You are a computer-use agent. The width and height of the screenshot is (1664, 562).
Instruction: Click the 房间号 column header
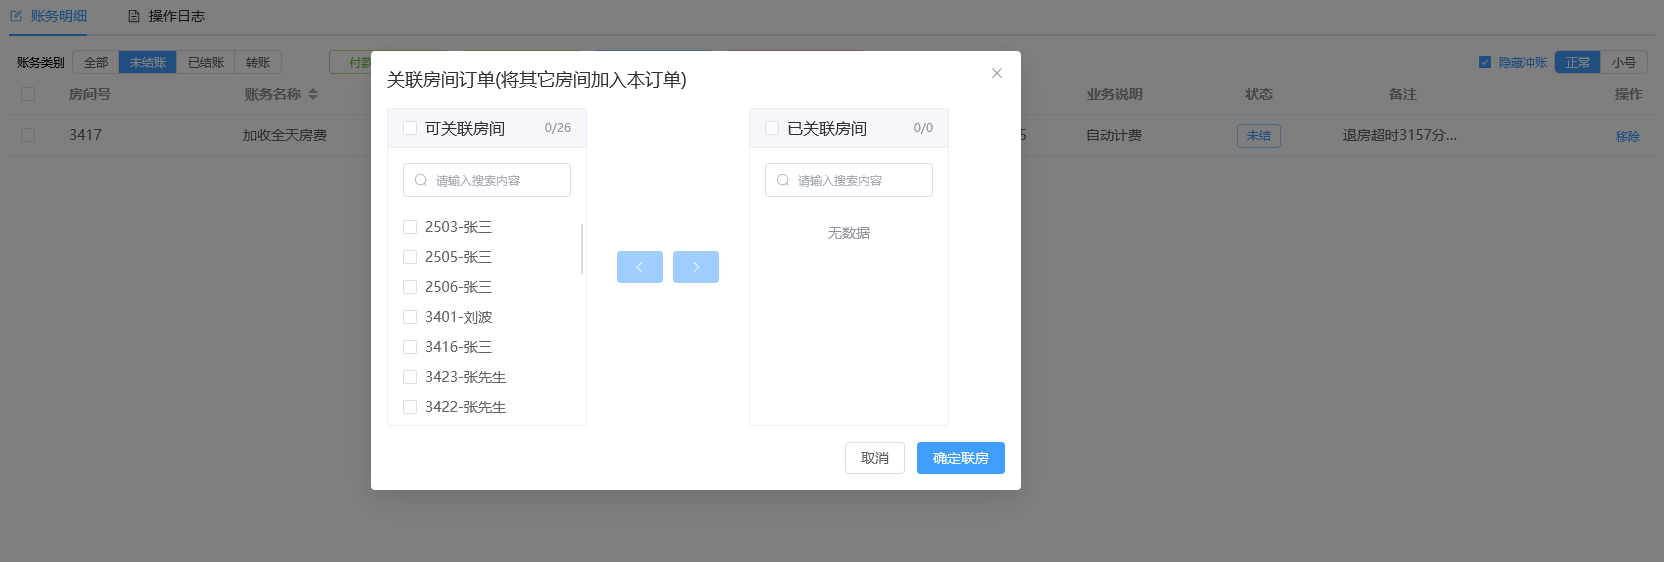pyautogui.click(x=90, y=94)
